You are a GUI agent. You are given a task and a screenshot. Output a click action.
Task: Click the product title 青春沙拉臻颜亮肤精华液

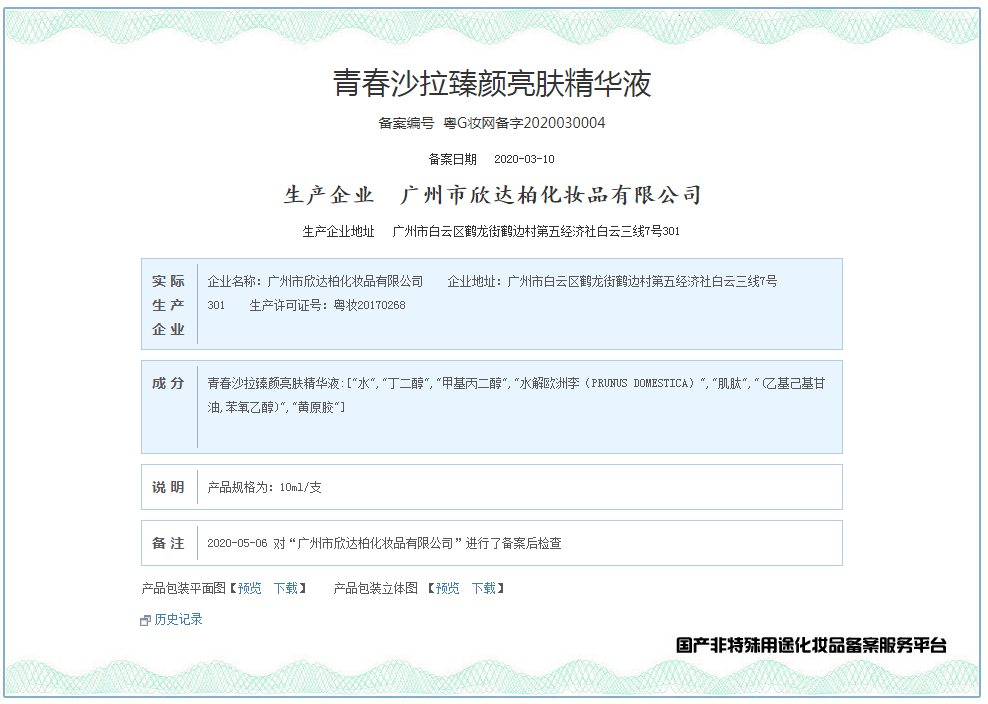492,84
